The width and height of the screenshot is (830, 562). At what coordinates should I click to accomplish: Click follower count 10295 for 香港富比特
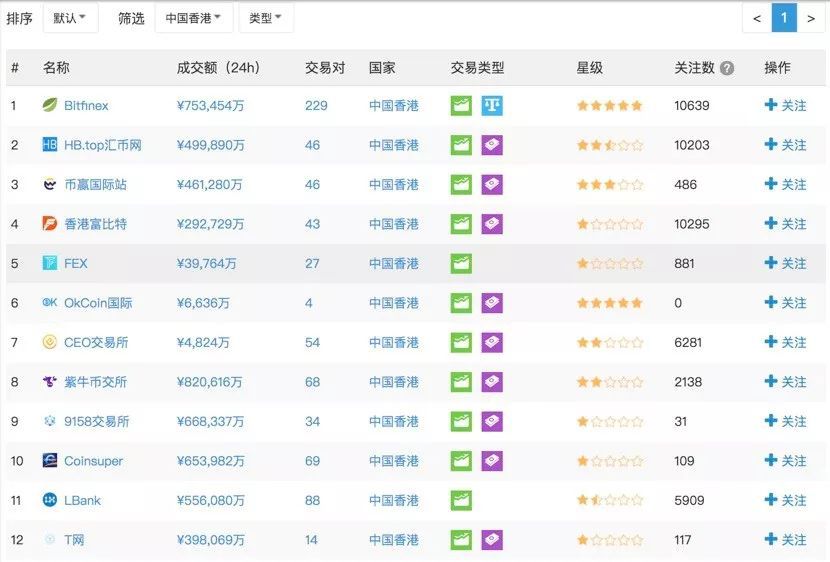pyautogui.click(x=692, y=224)
